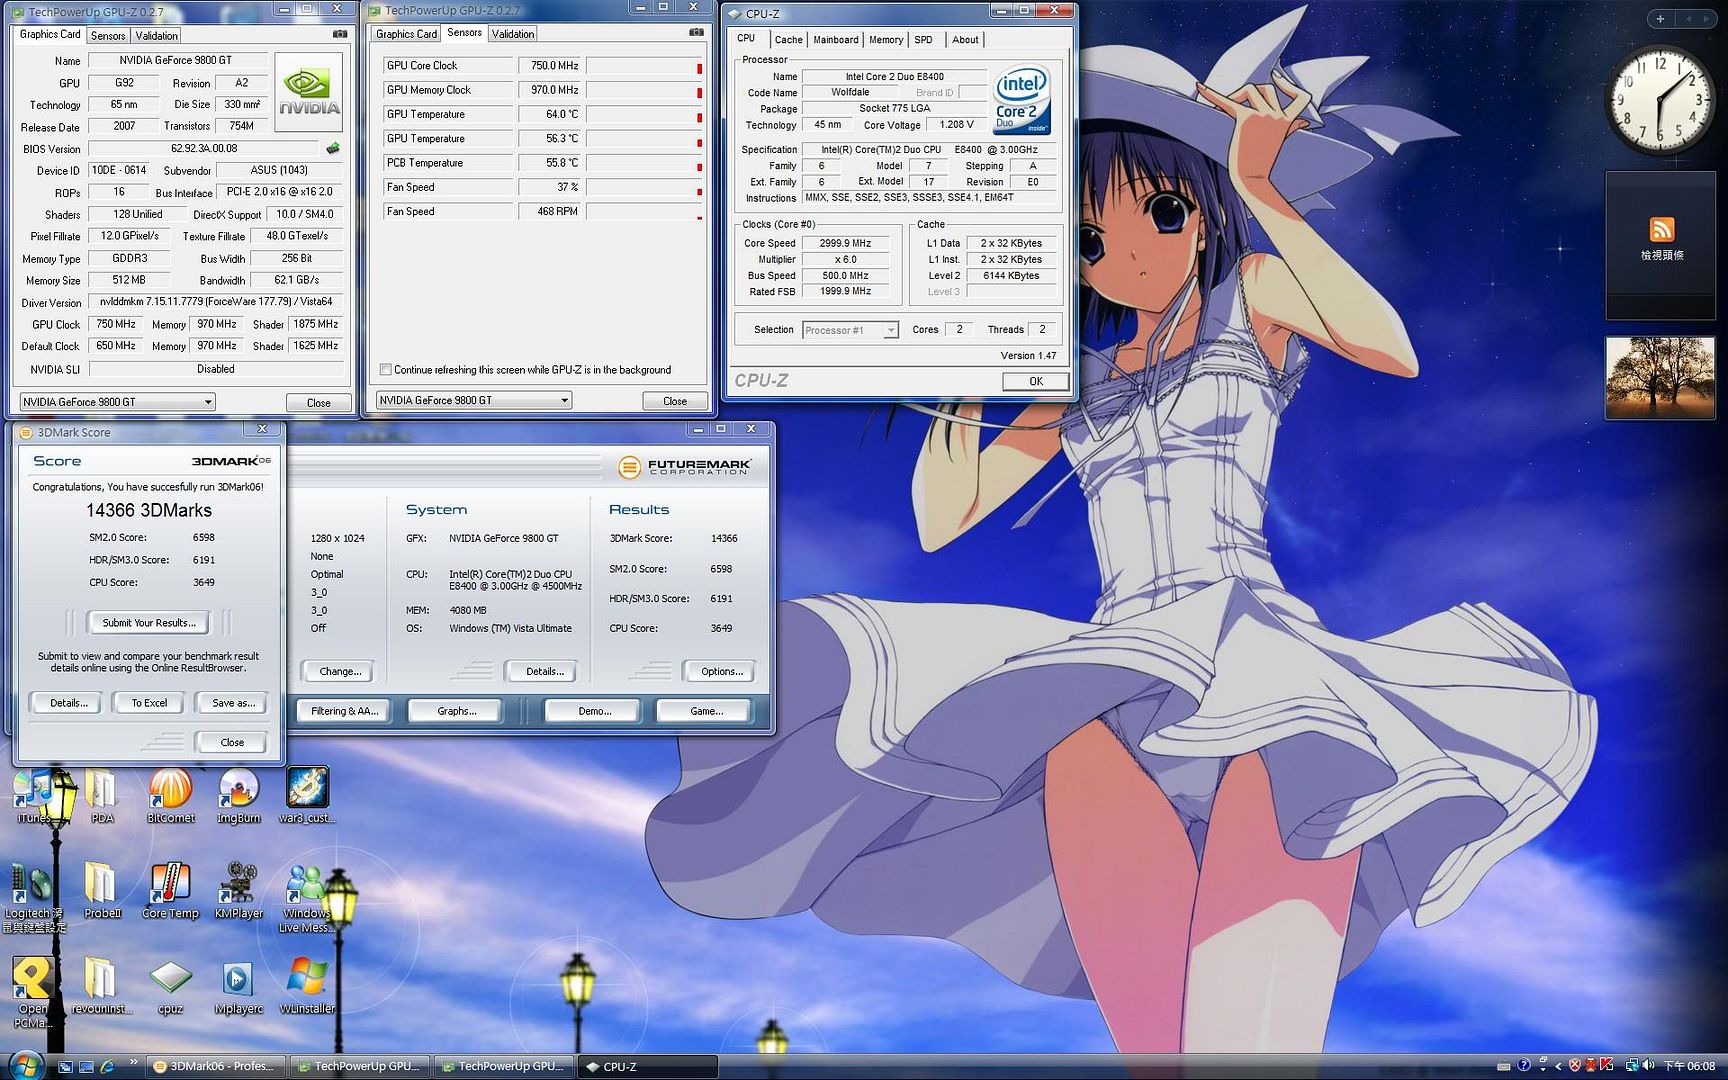Click Save as in 3DMark Score window
The height and width of the screenshot is (1080, 1728).
[233, 703]
